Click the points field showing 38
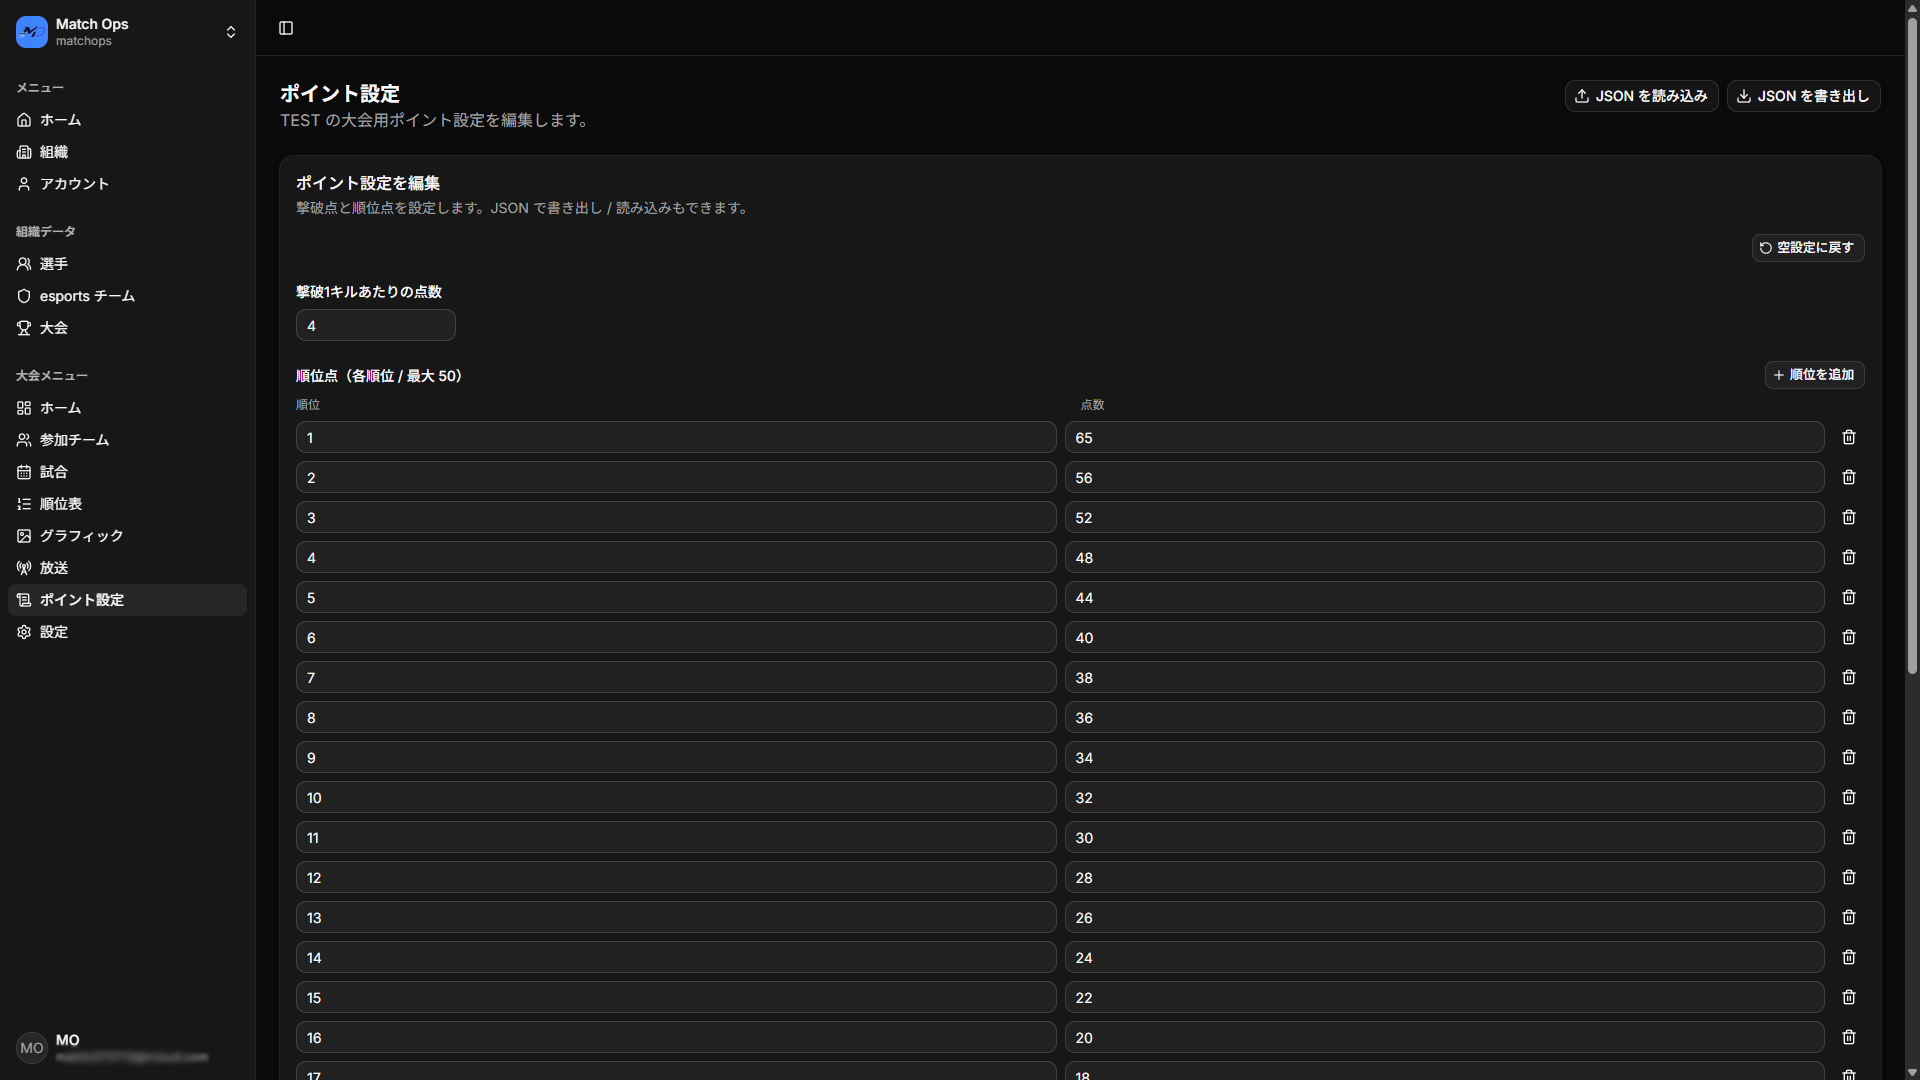1920x1080 pixels. coord(1444,677)
